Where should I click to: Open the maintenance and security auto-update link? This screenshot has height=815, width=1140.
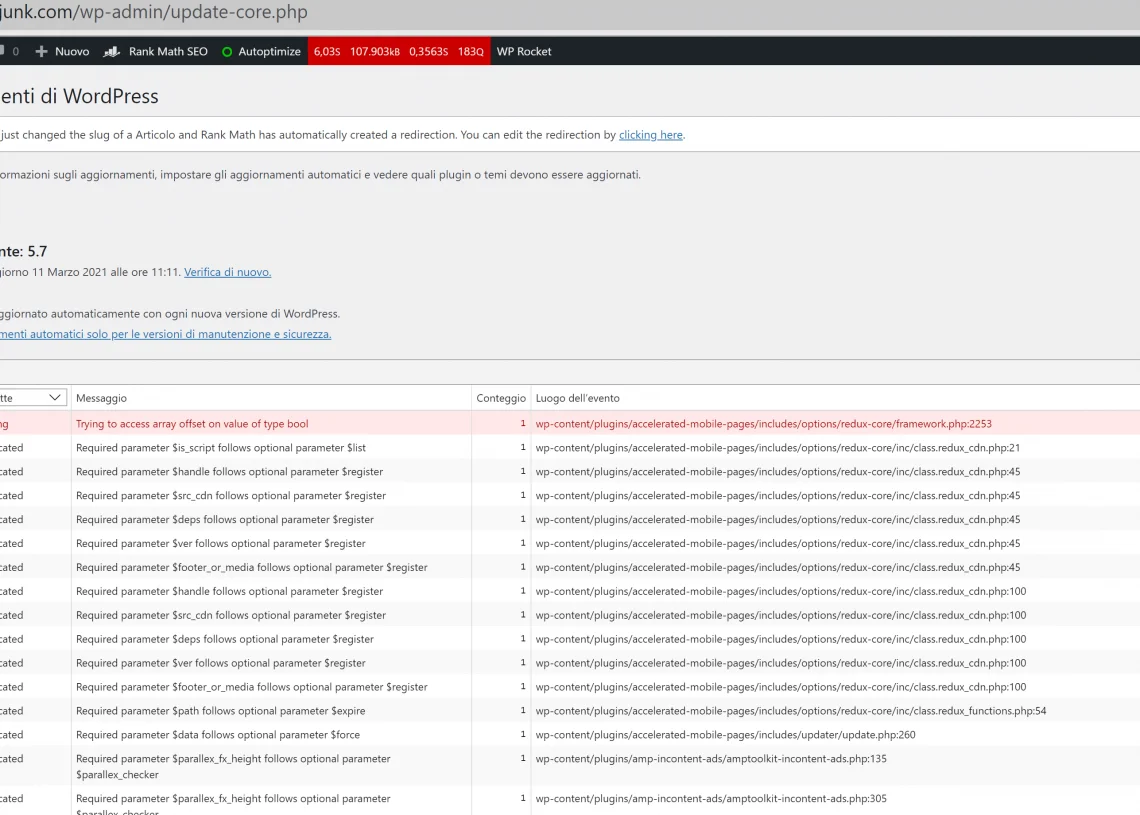click(165, 334)
